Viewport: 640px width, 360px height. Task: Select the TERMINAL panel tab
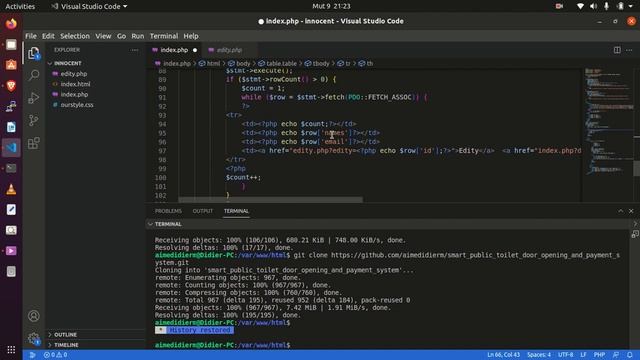pyautogui.click(x=236, y=211)
